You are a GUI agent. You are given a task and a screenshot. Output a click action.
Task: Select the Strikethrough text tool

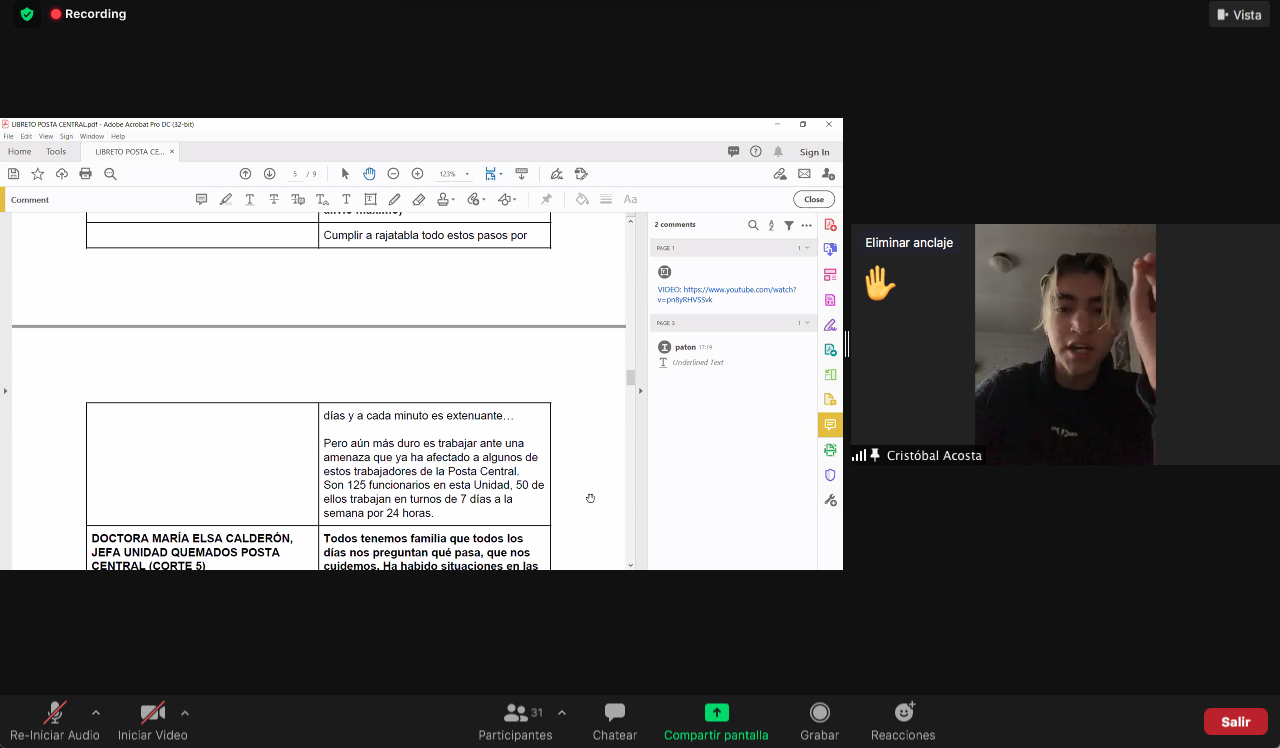pos(273,199)
